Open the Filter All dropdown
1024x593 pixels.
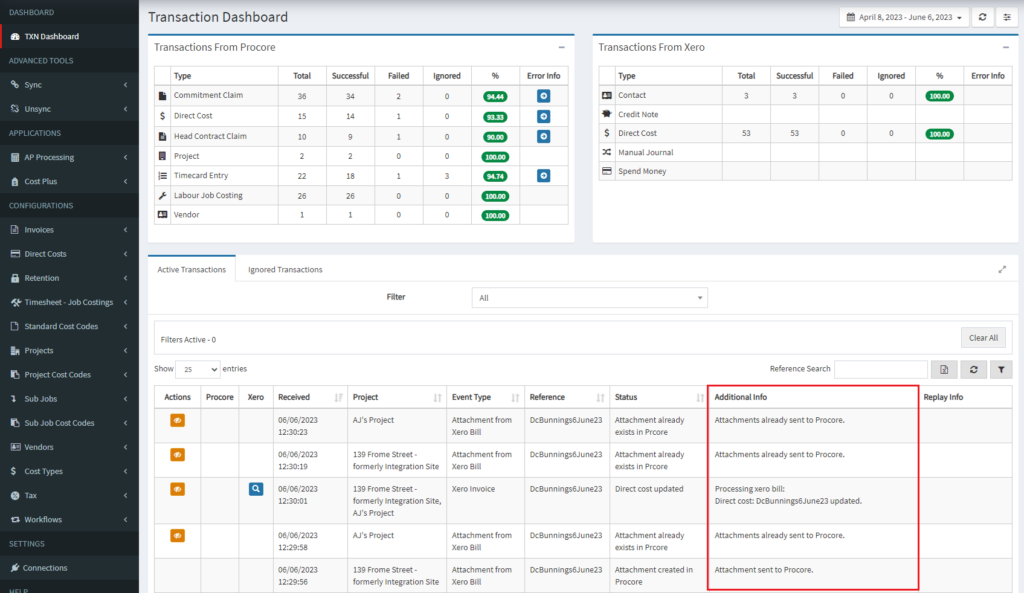click(x=589, y=298)
